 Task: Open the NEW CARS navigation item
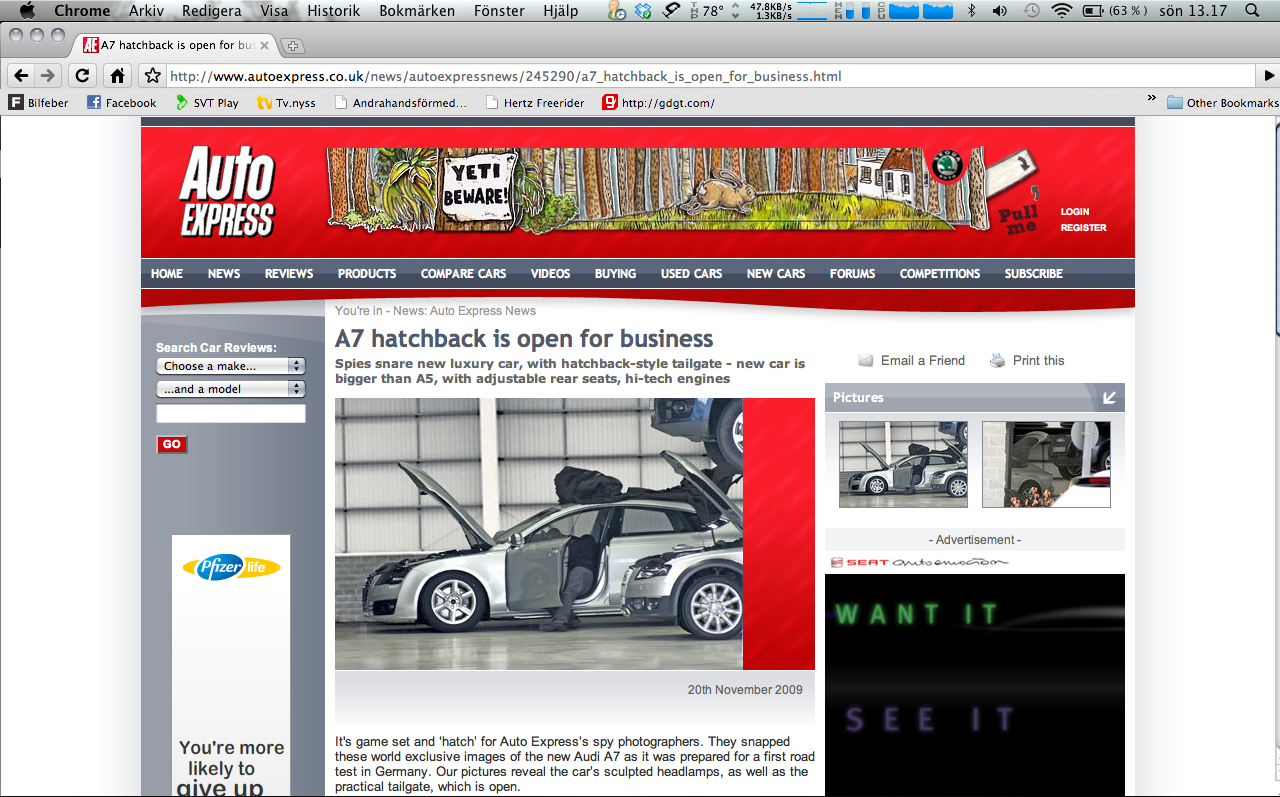click(x=776, y=274)
